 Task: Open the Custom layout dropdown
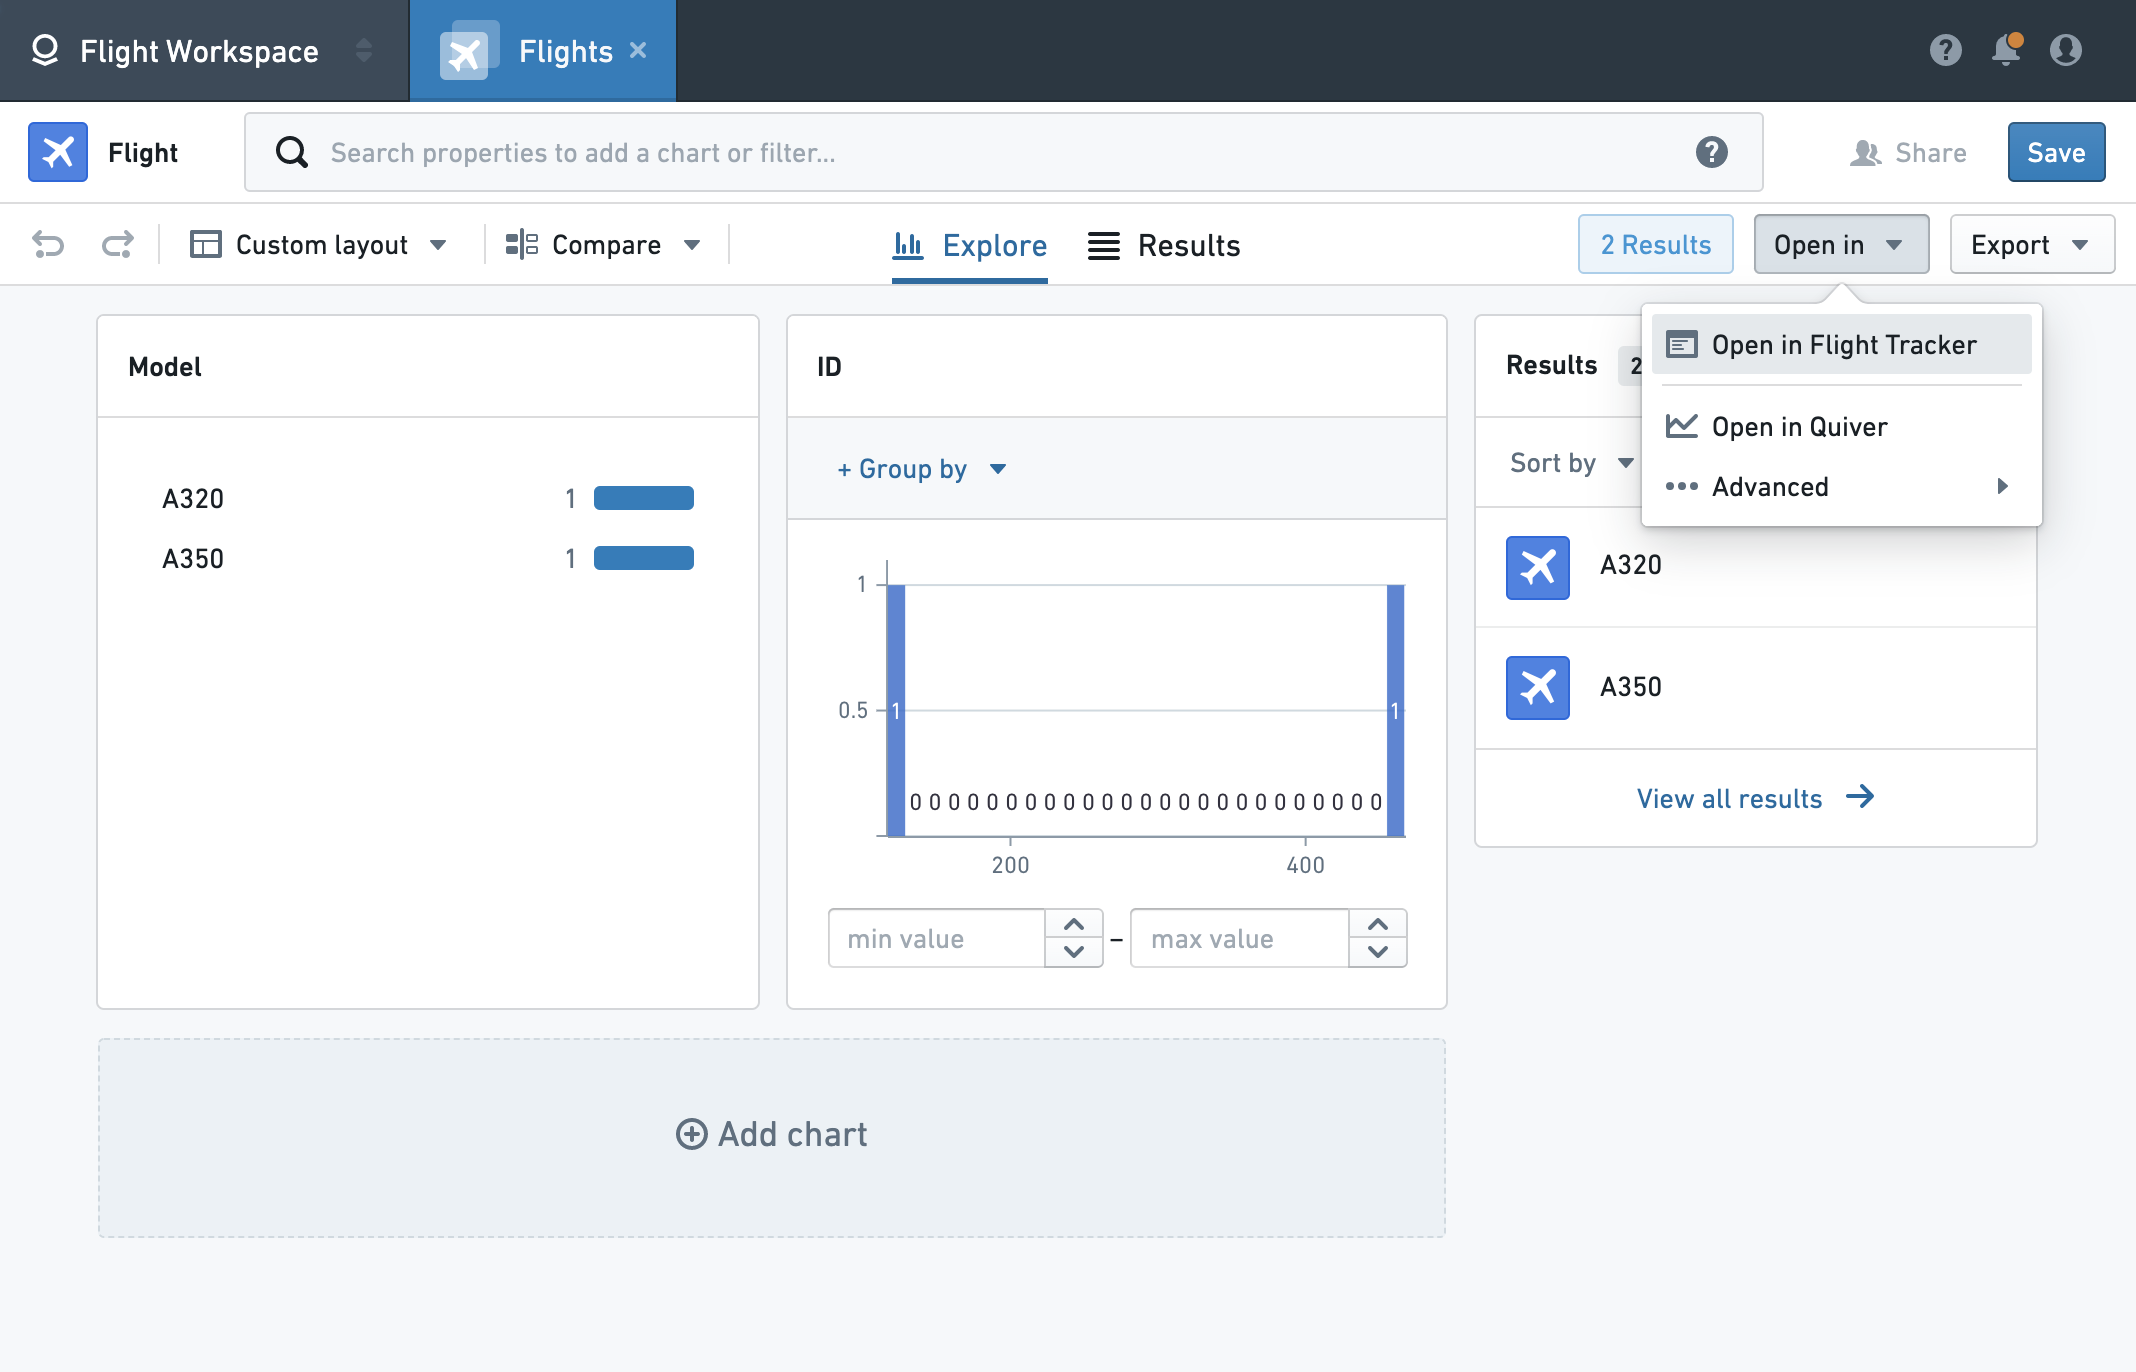coord(319,244)
